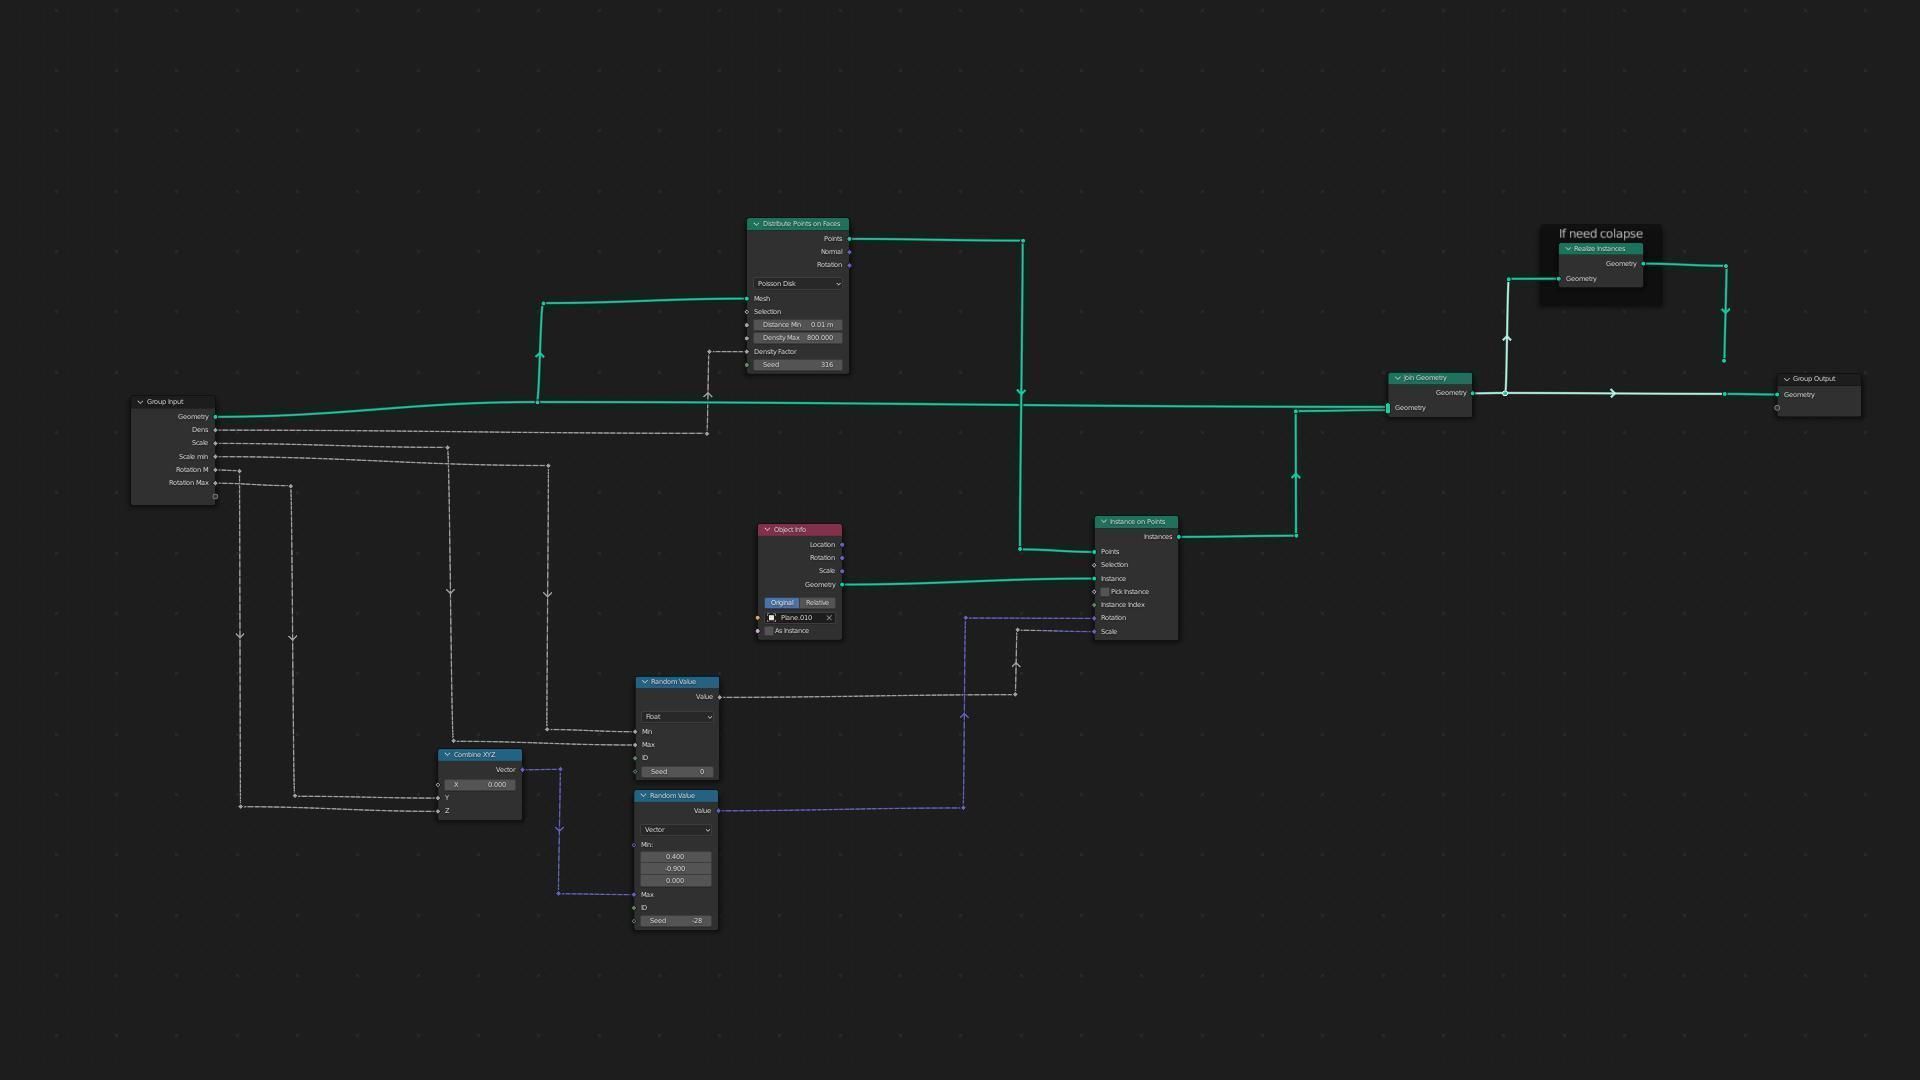Click the Instances output socket on Instance on Points
The height and width of the screenshot is (1080, 1920).
1179,537
